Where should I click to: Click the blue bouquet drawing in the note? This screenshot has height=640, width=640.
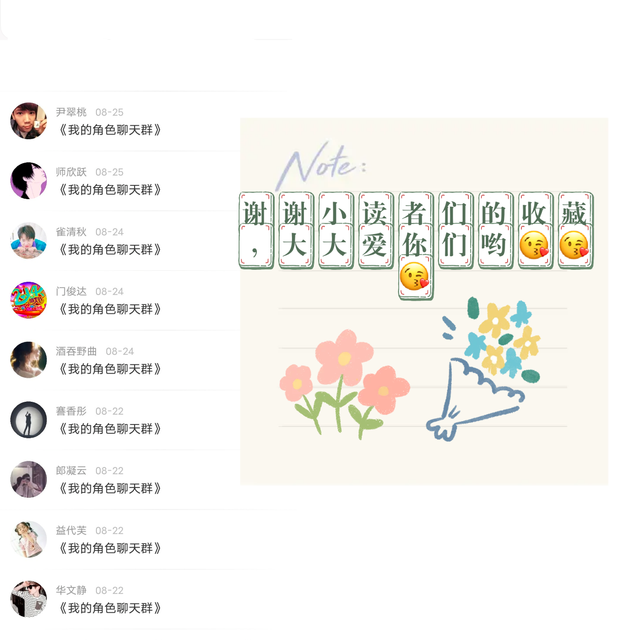(483, 369)
